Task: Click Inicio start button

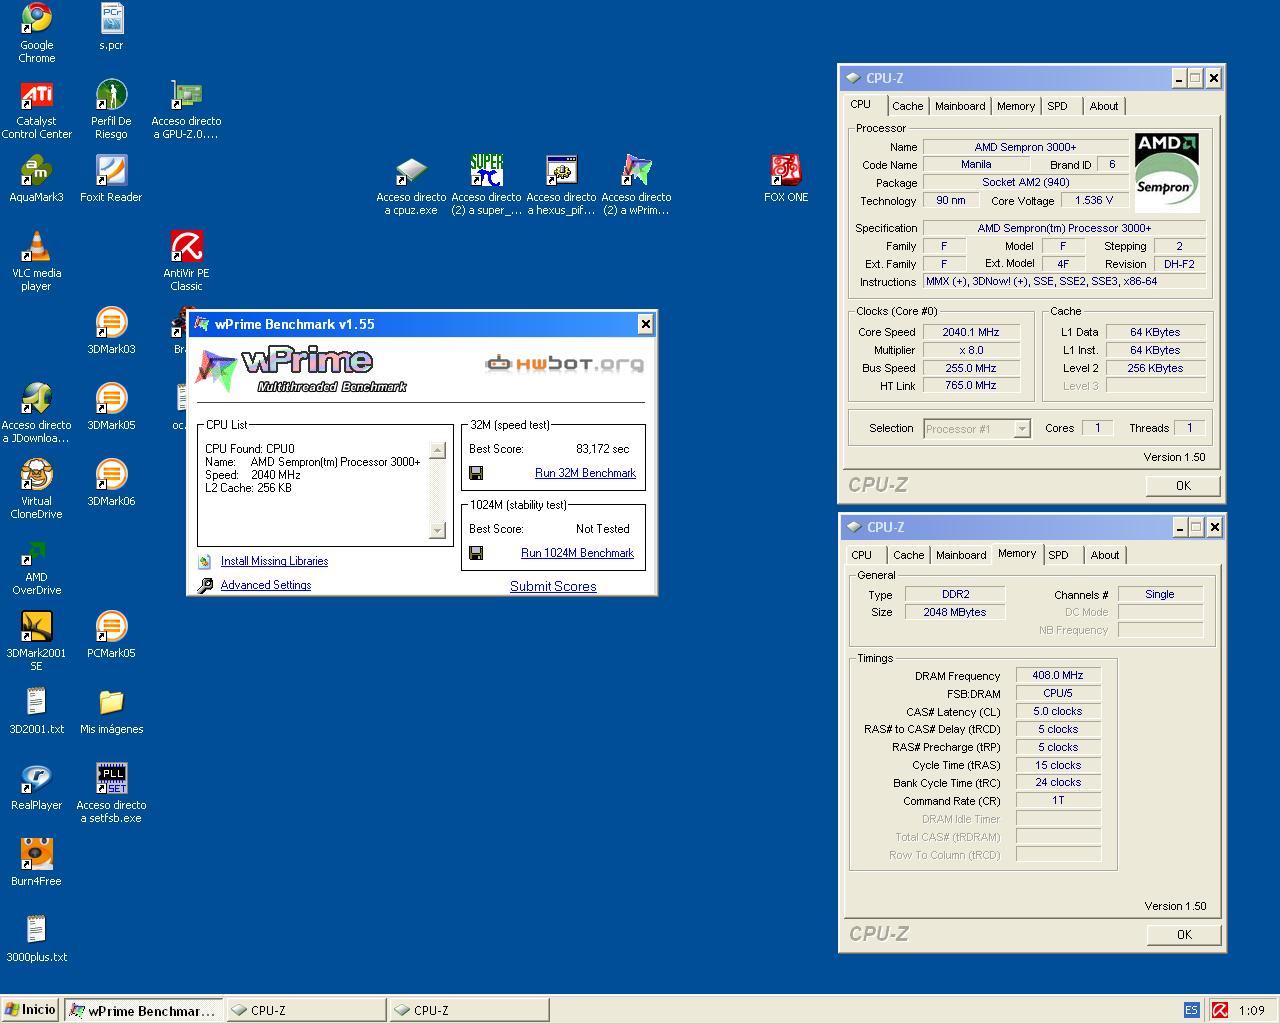Action: [30, 1010]
